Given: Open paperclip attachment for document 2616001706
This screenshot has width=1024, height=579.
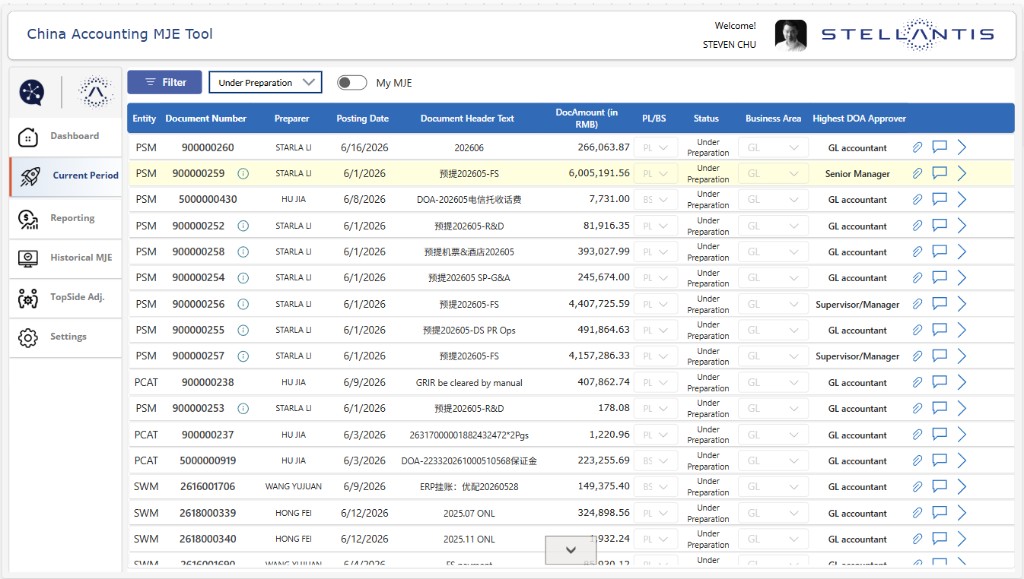Looking at the screenshot, I should pos(917,487).
